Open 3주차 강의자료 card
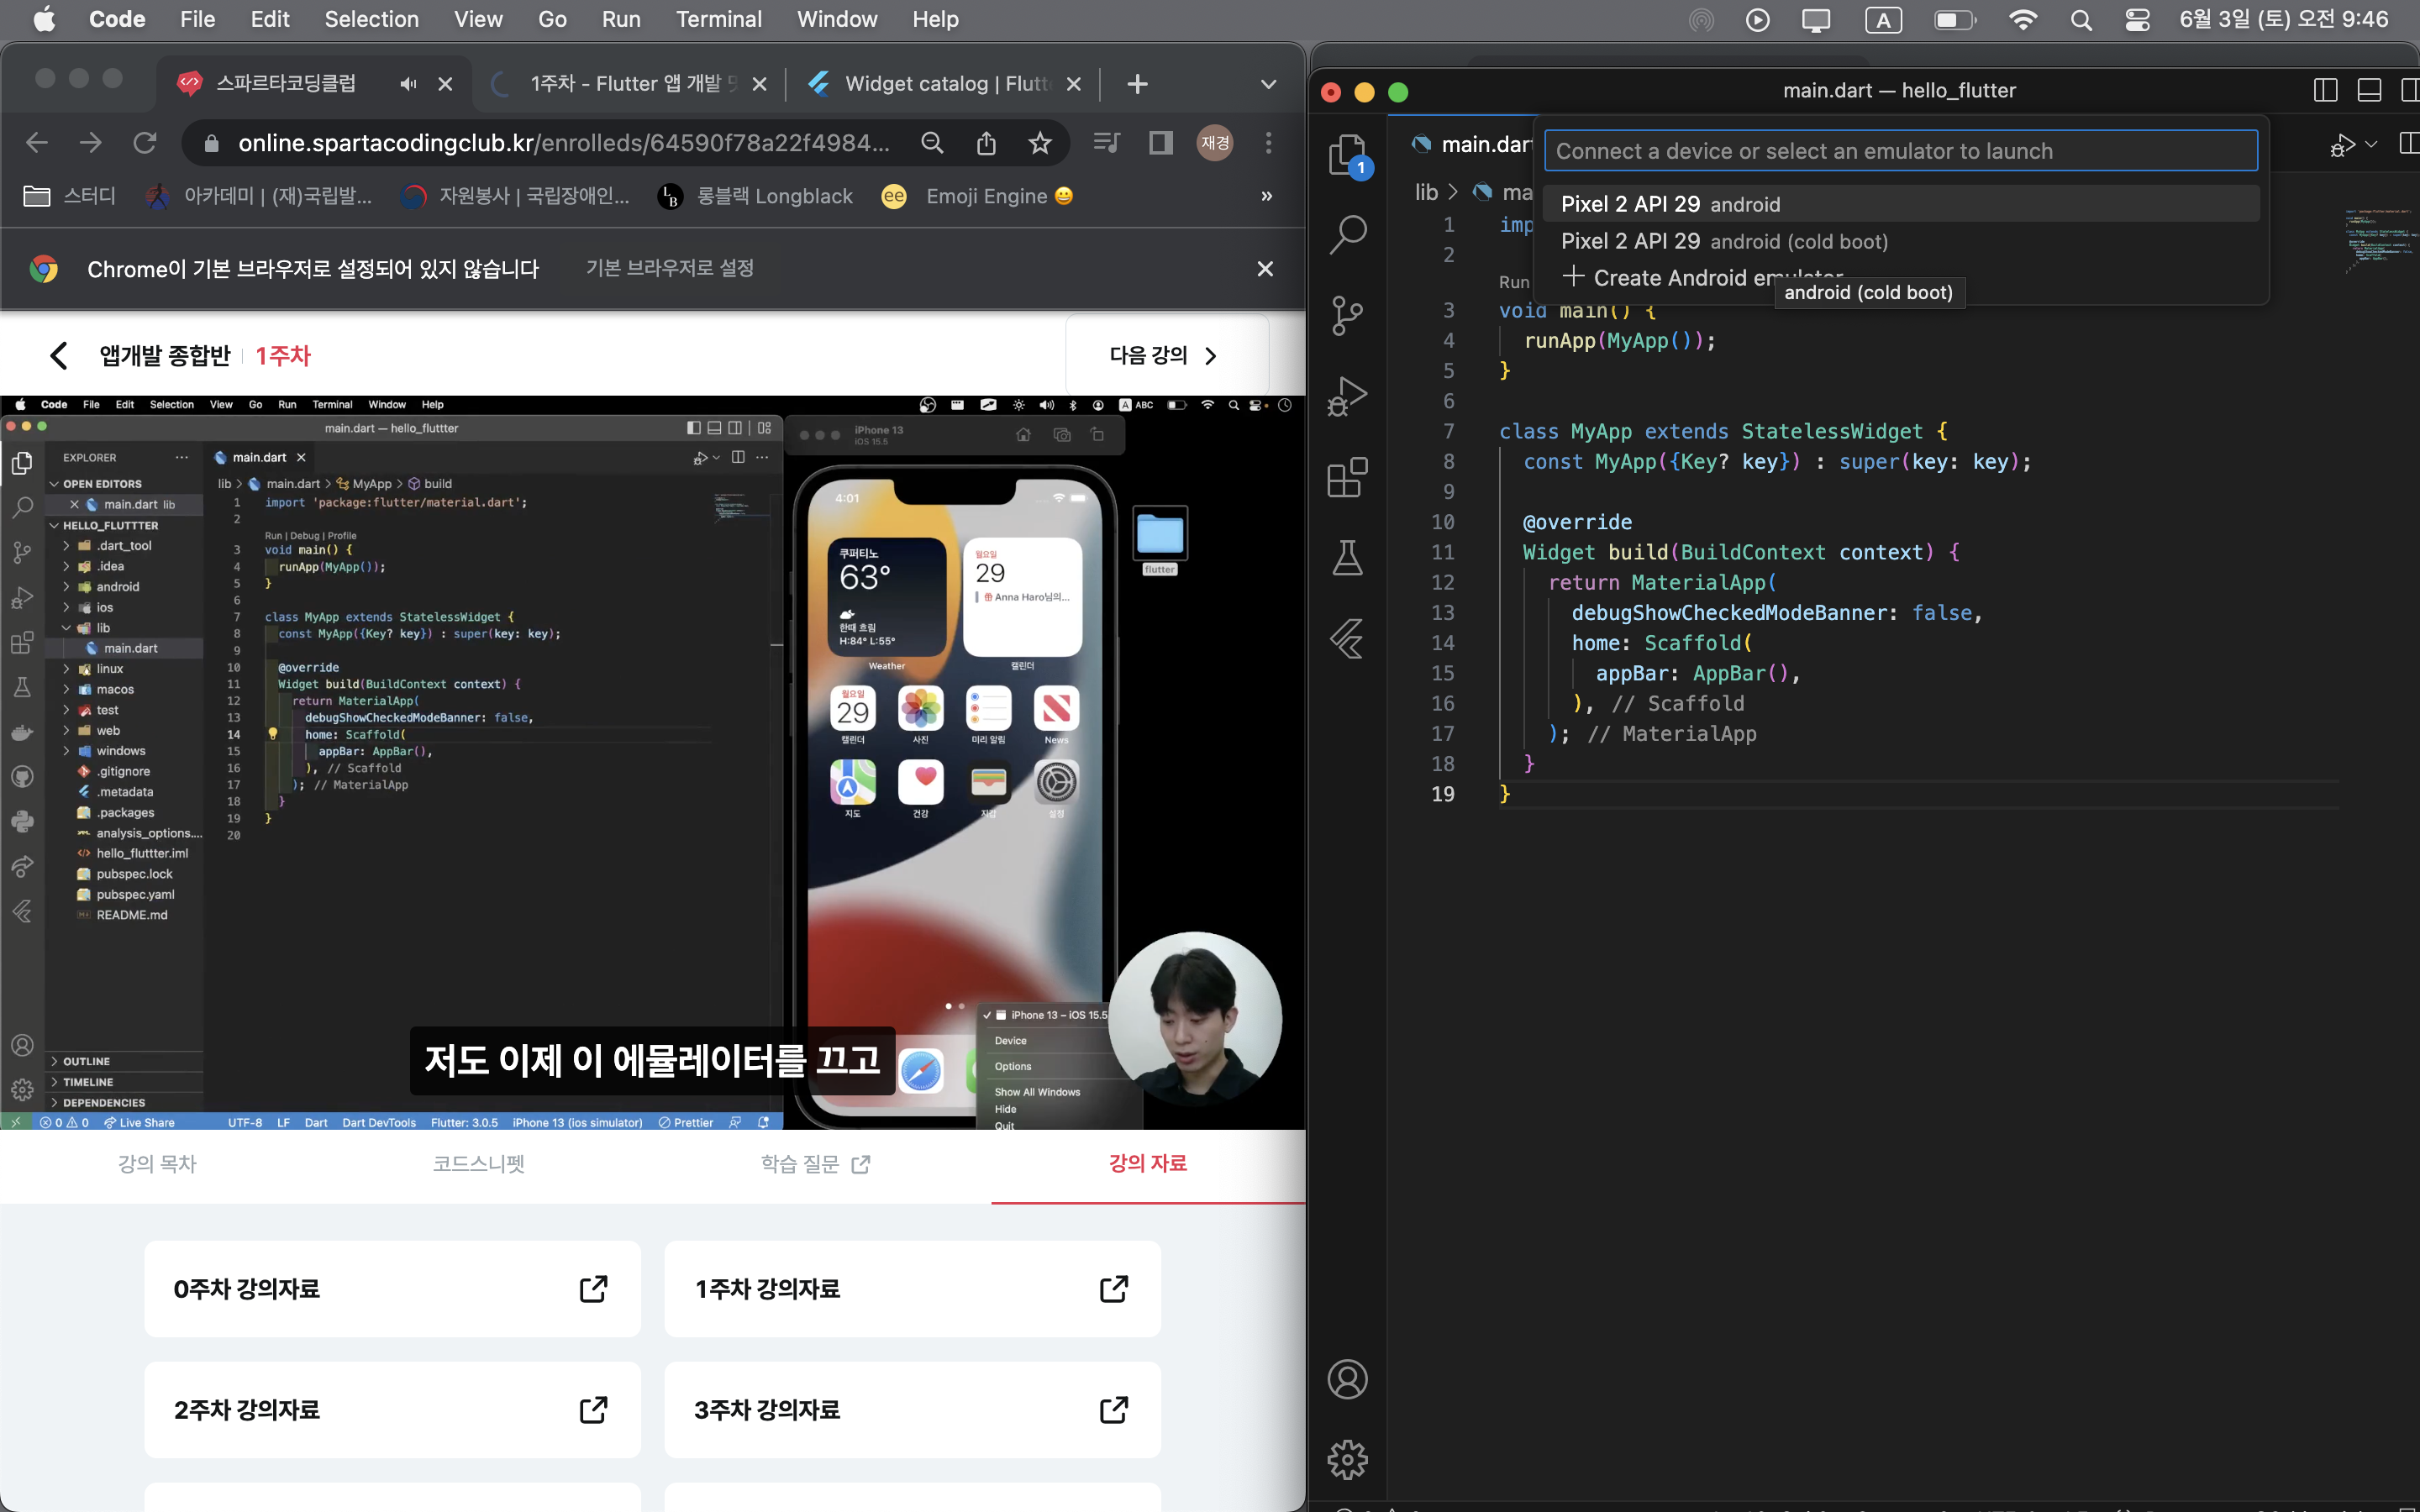The image size is (2420, 1512). coord(912,1409)
